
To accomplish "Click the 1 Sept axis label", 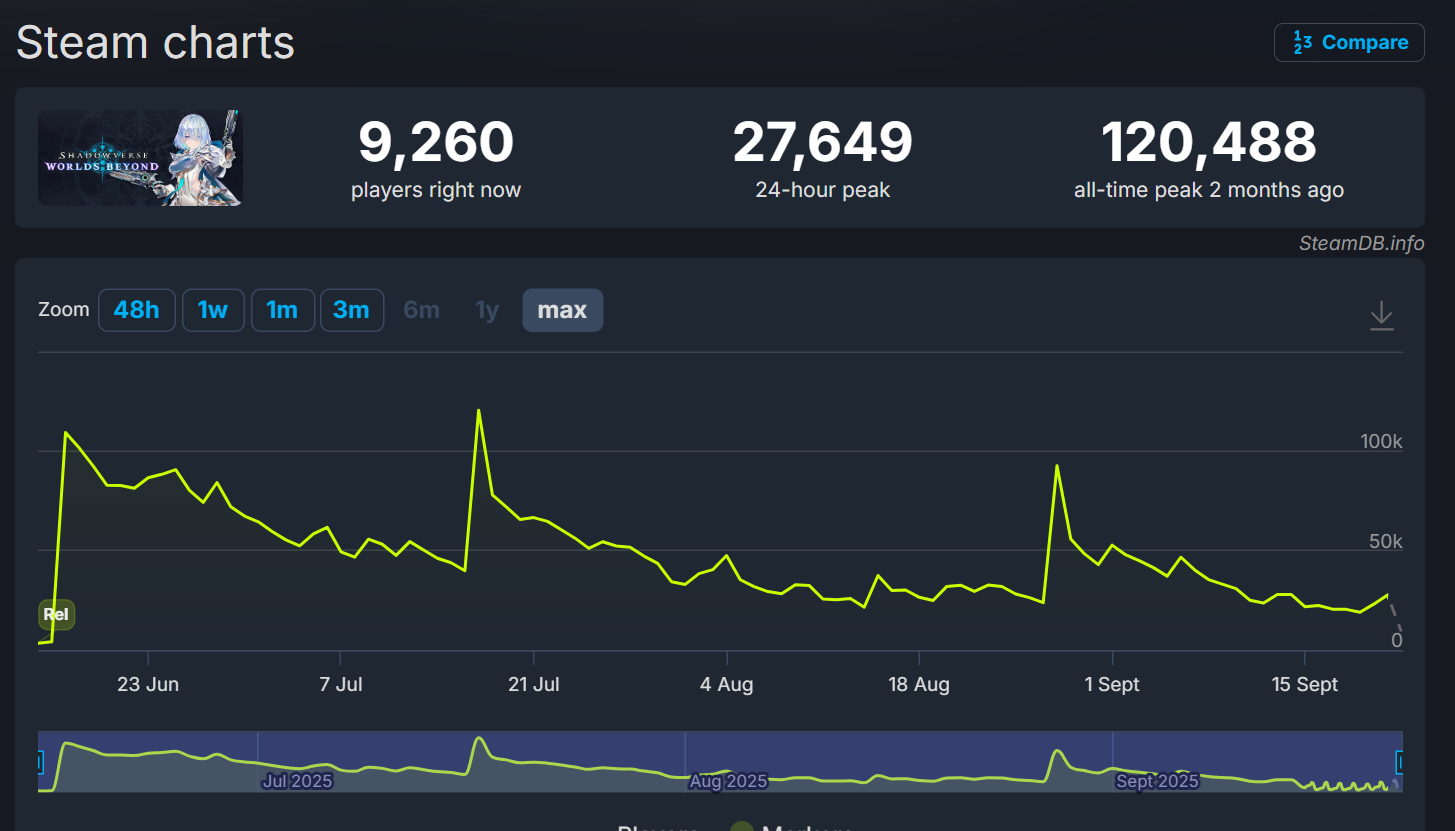I will click(x=1112, y=685).
